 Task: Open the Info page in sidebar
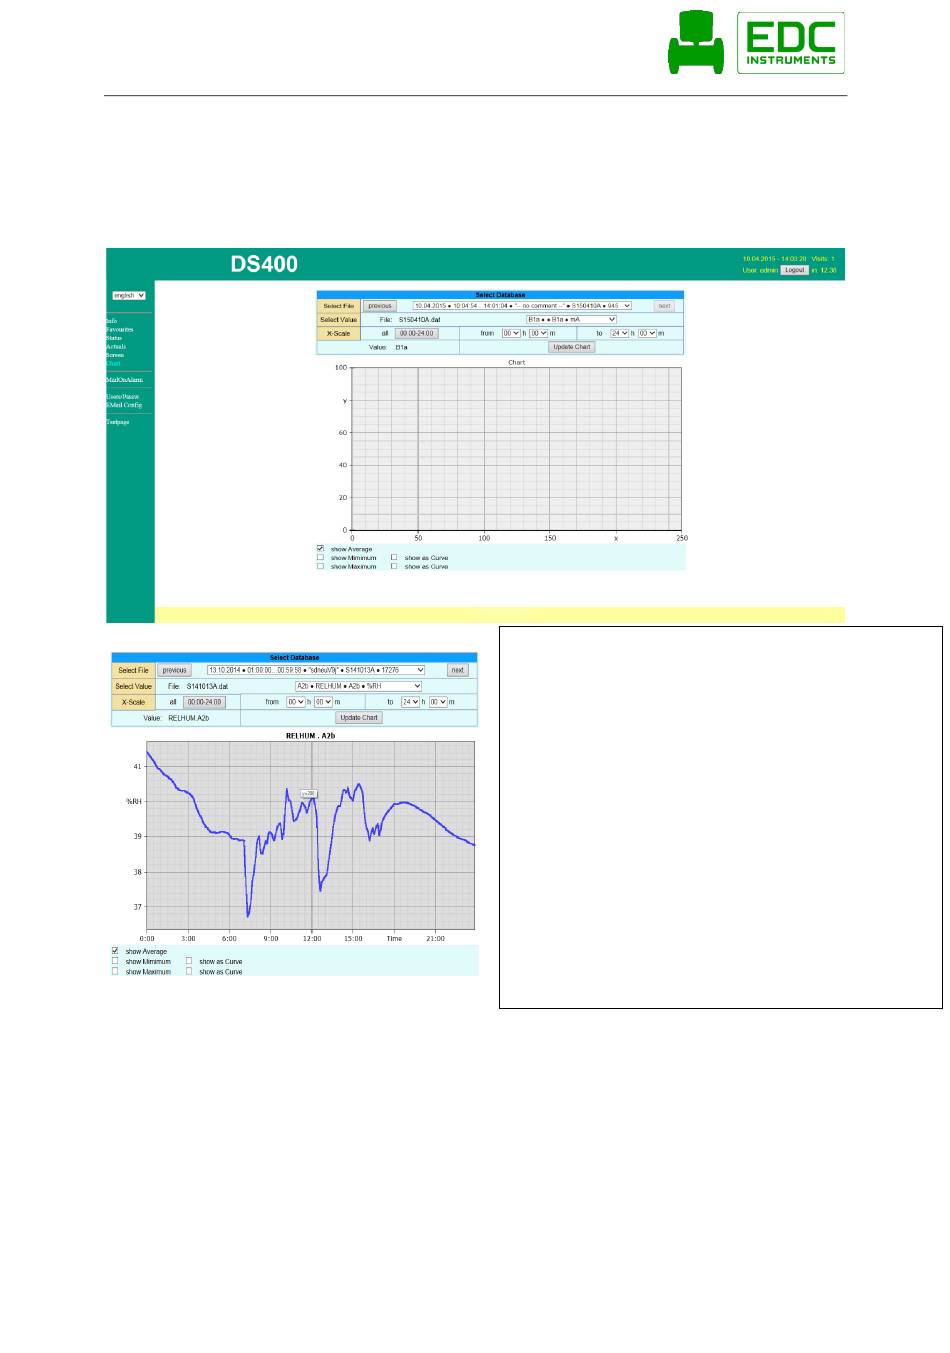click(x=112, y=321)
